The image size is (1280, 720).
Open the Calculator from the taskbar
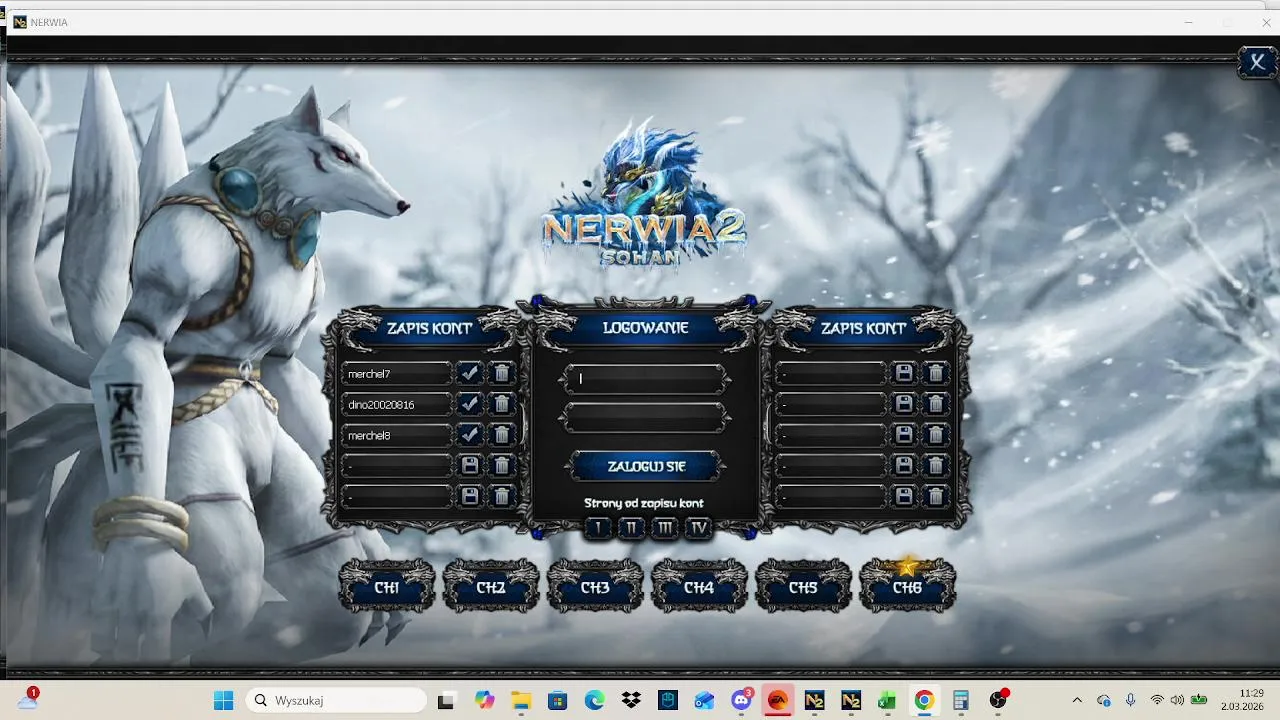(961, 700)
